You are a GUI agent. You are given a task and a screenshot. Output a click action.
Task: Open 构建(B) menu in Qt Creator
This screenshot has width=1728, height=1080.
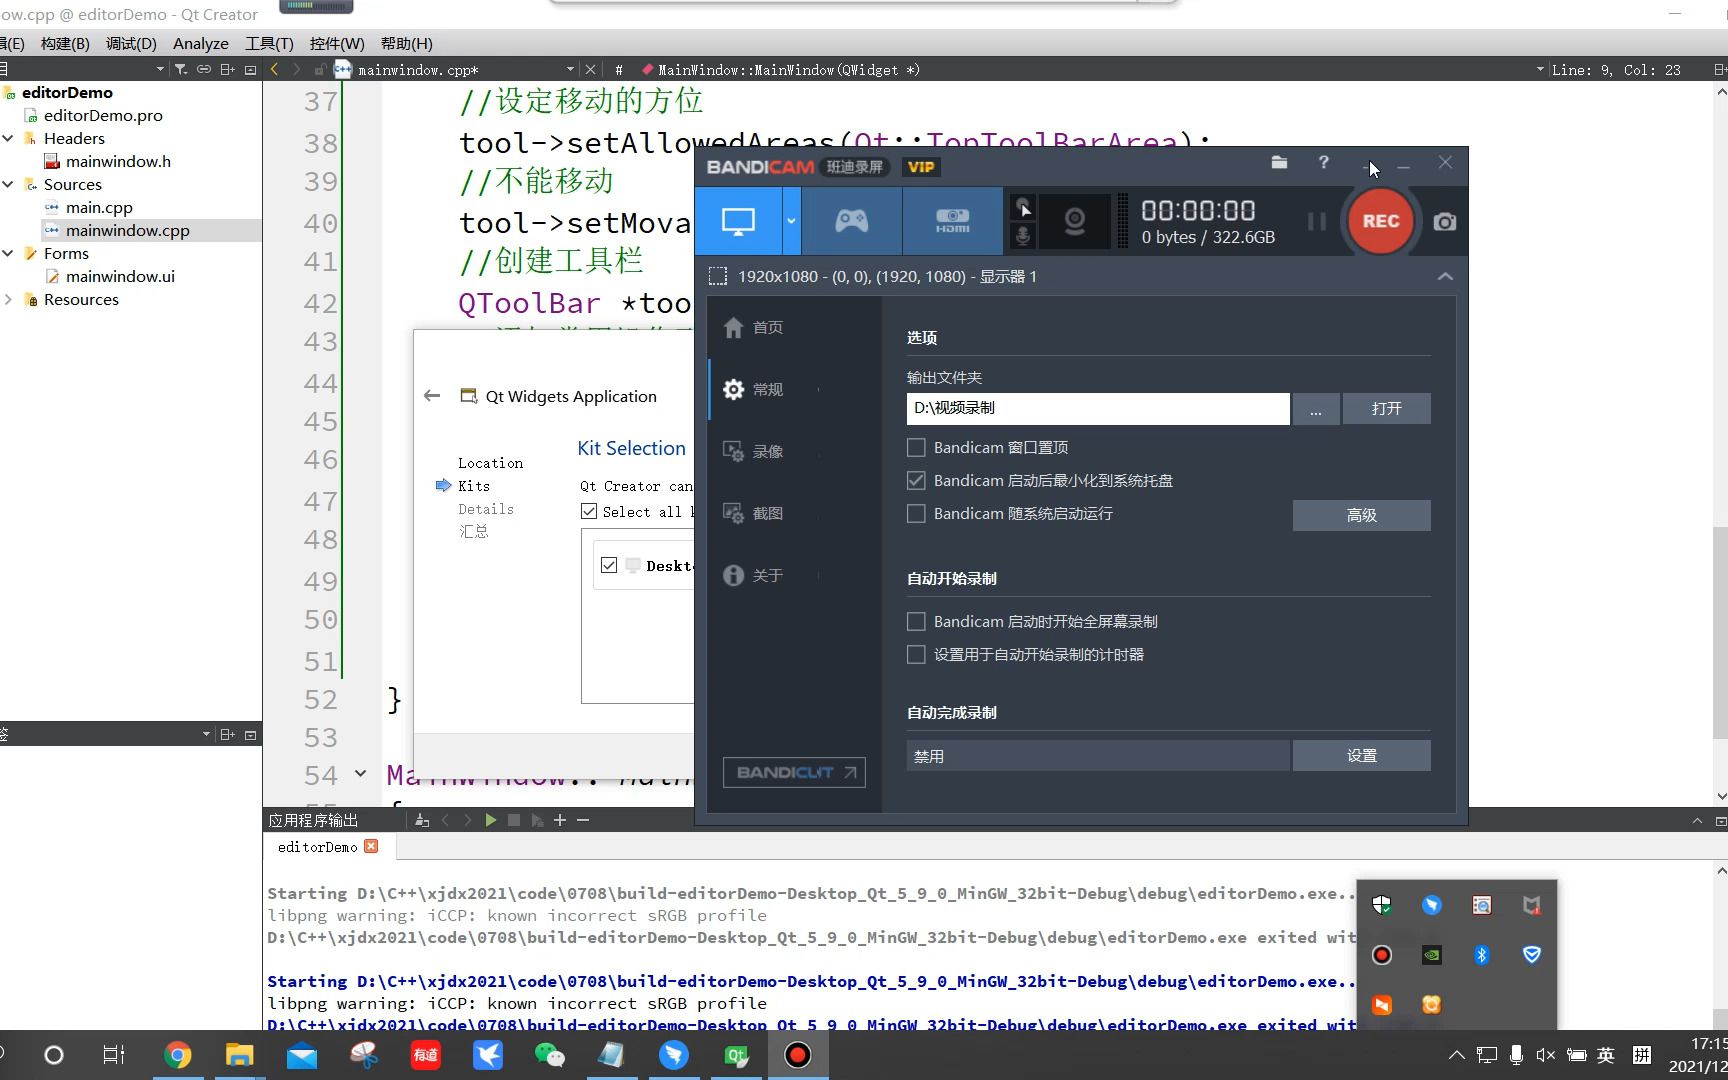click(x=65, y=43)
